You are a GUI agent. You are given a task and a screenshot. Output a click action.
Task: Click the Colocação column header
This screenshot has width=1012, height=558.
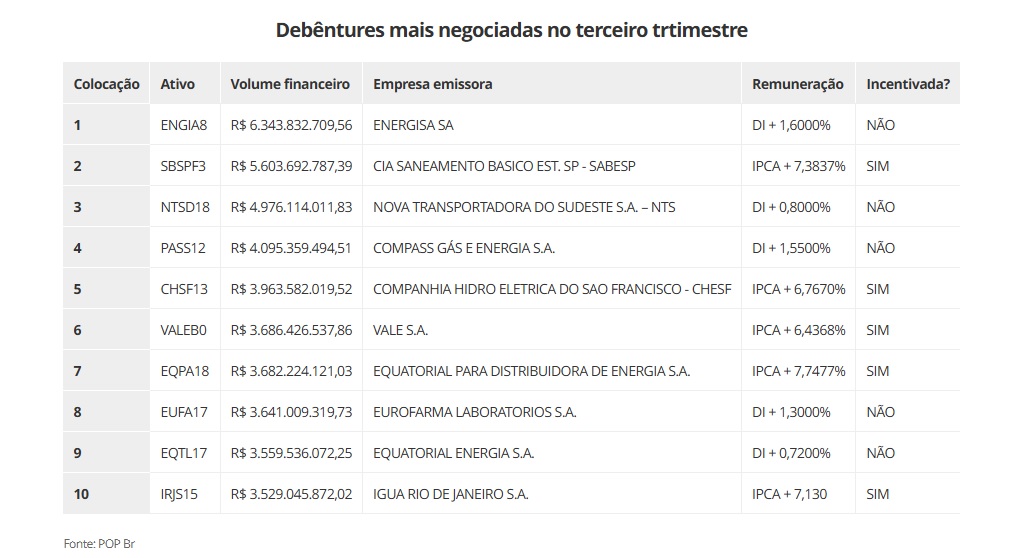click(x=106, y=84)
